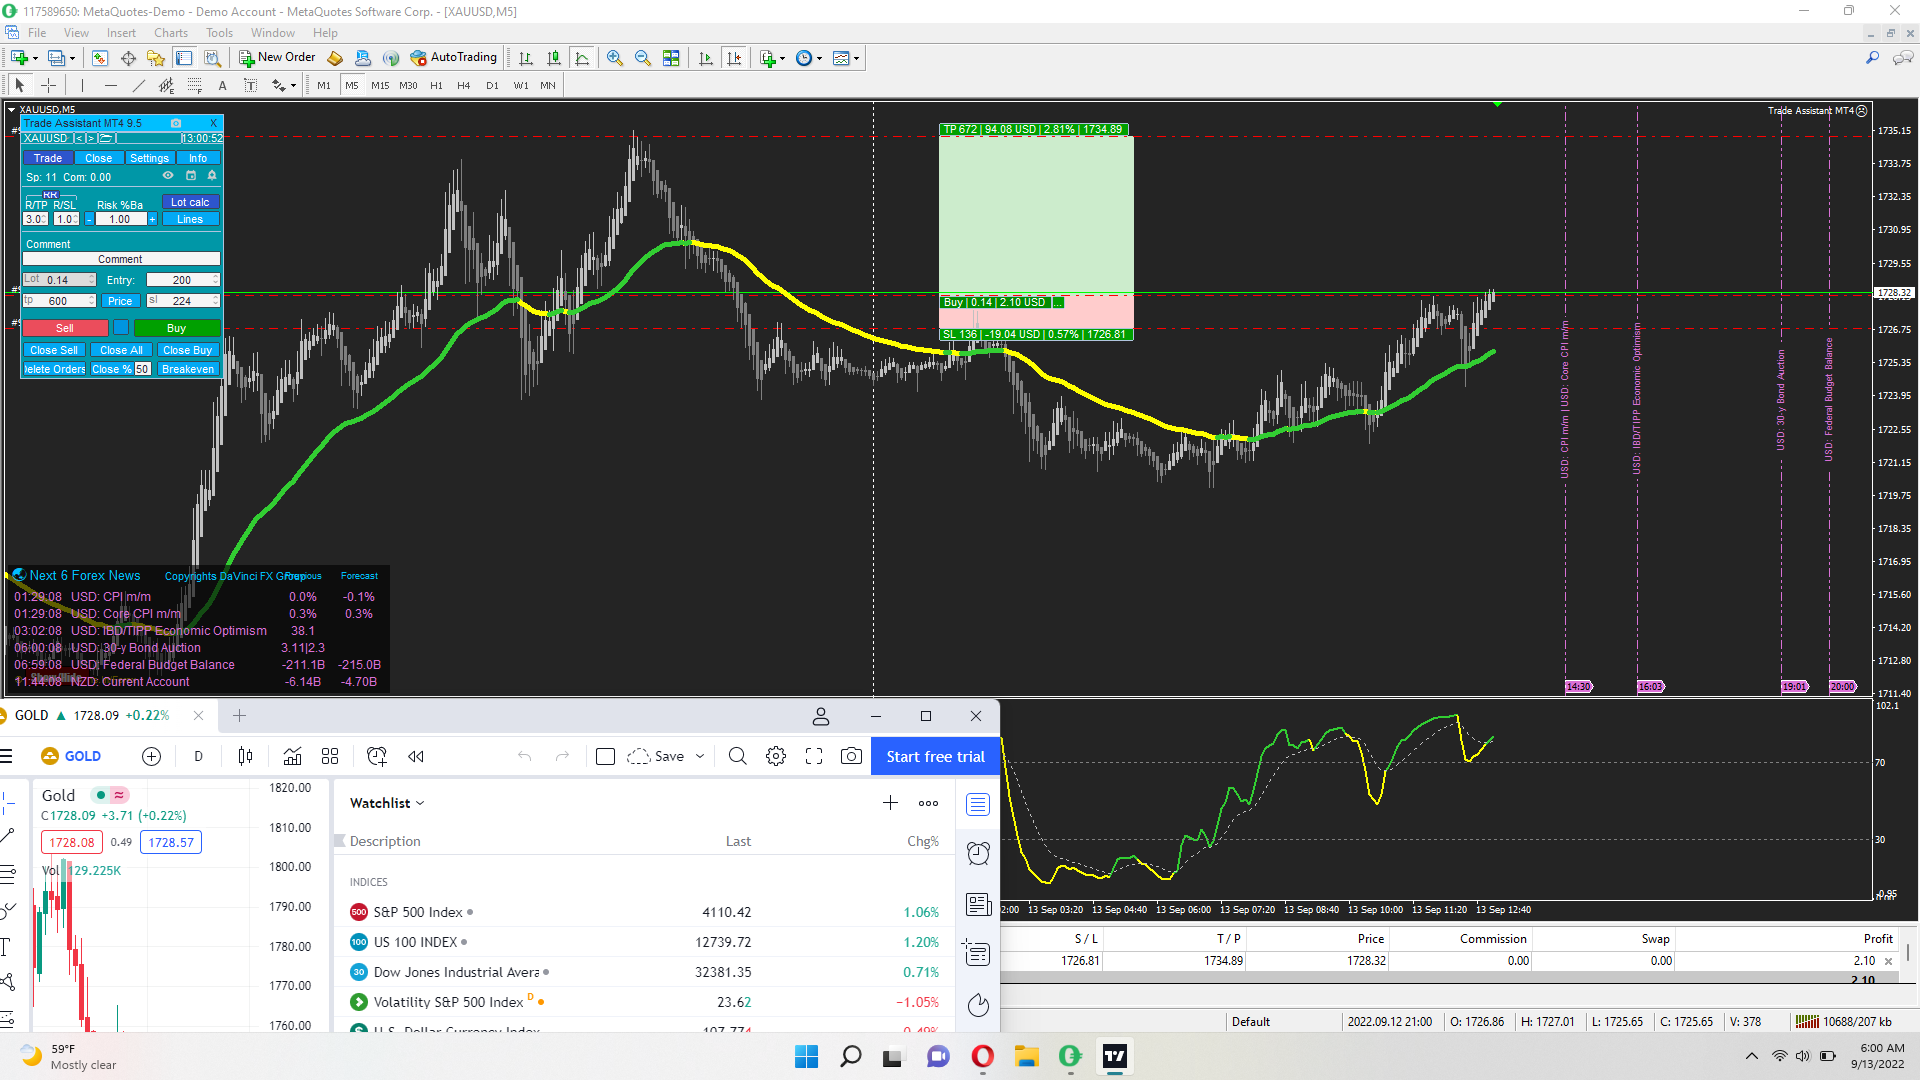Viewport: 1920px width, 1080px height.
Task: Open TradingView chart settings gear
Action: [776, 757]
